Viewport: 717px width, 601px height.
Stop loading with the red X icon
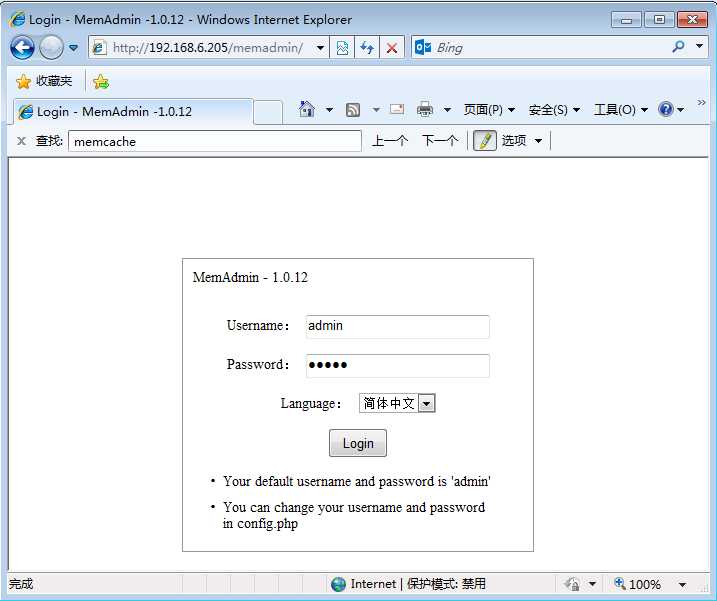tap(392, 48)
